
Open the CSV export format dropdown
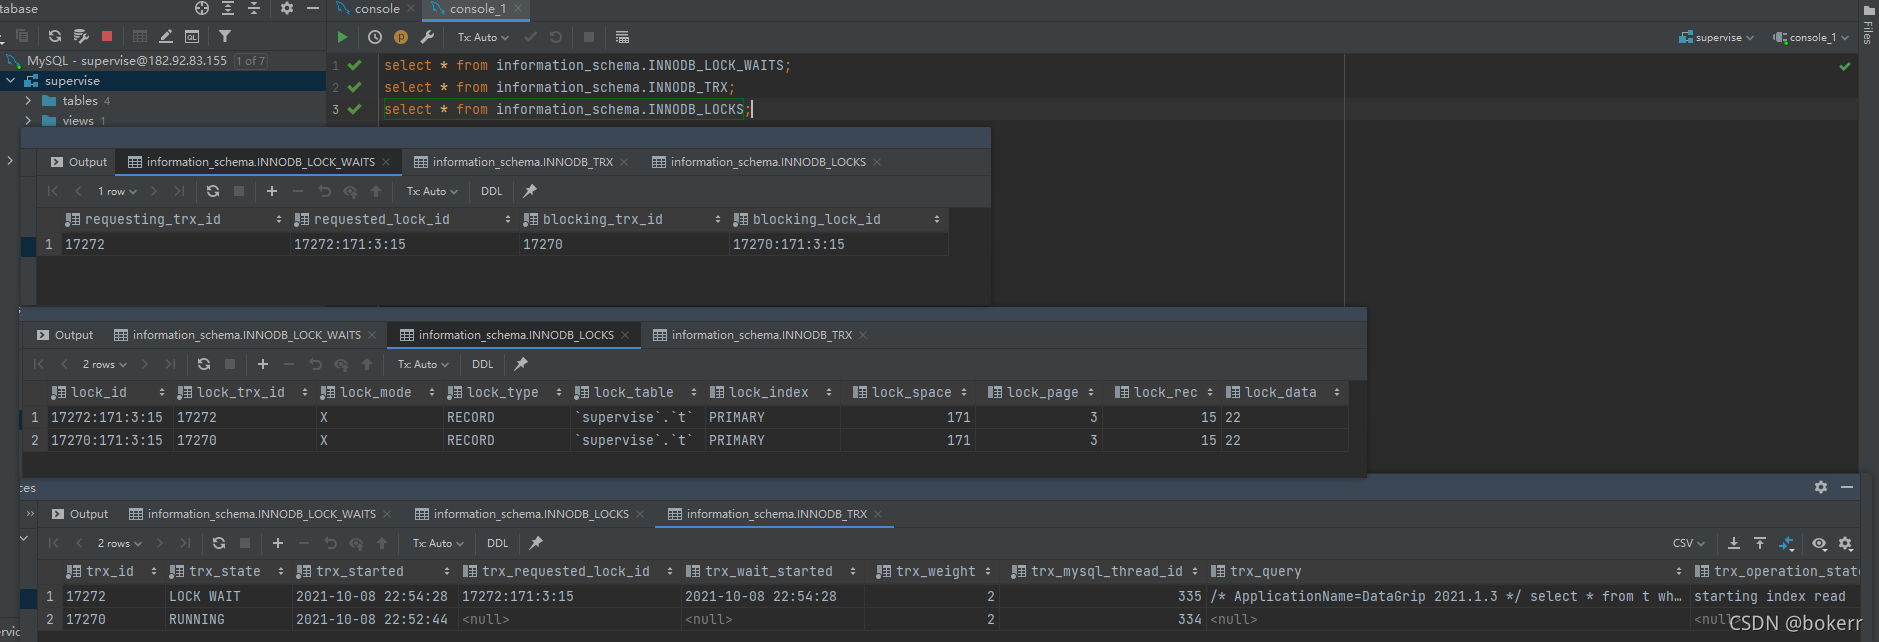(x=1689, y=543)
